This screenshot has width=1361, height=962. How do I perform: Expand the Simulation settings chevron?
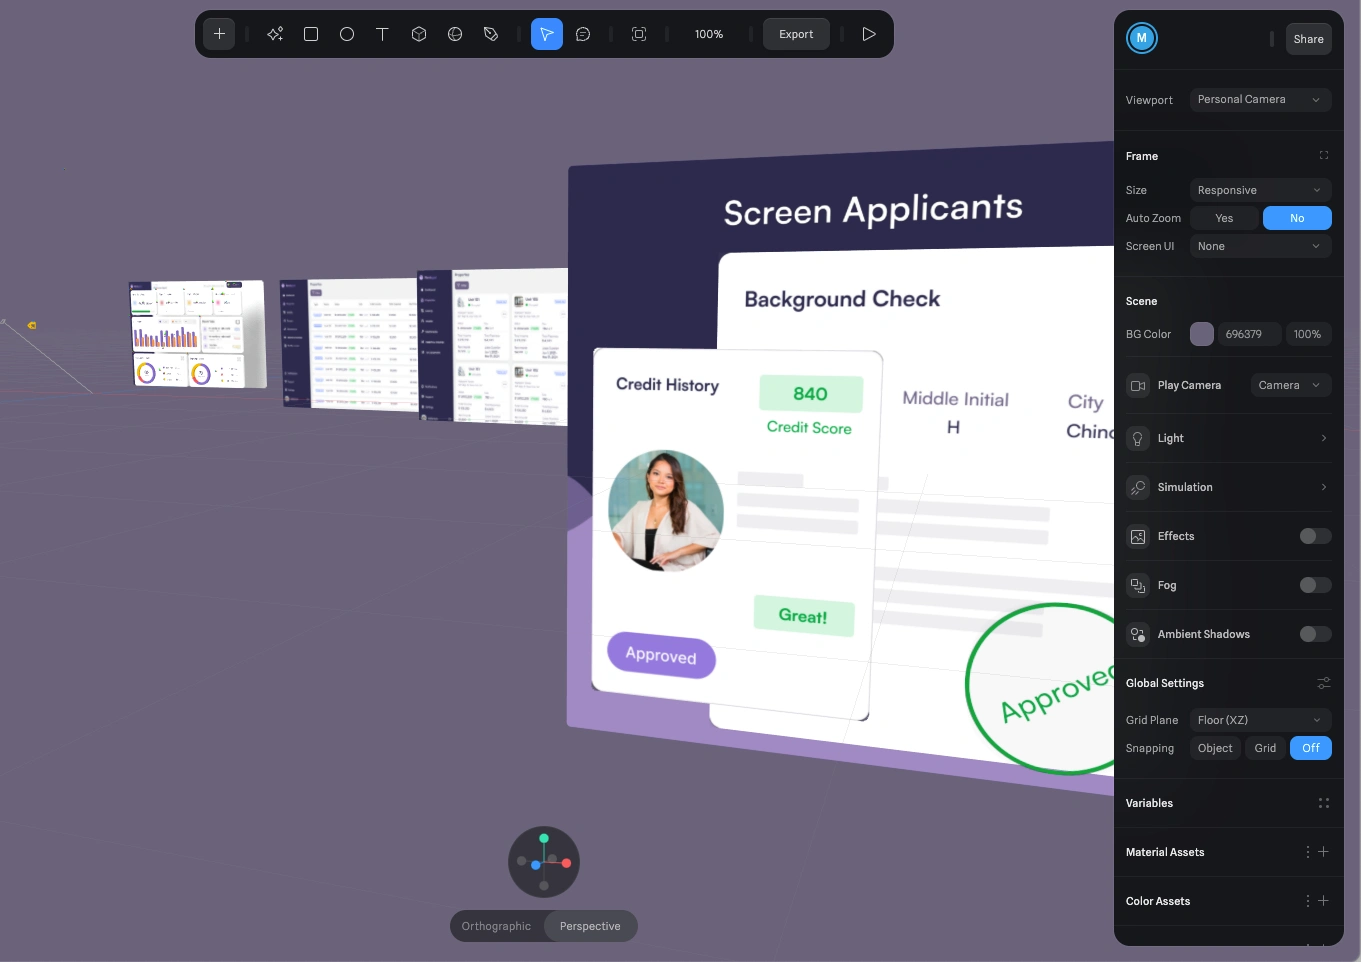click(x=1324, y=487)
